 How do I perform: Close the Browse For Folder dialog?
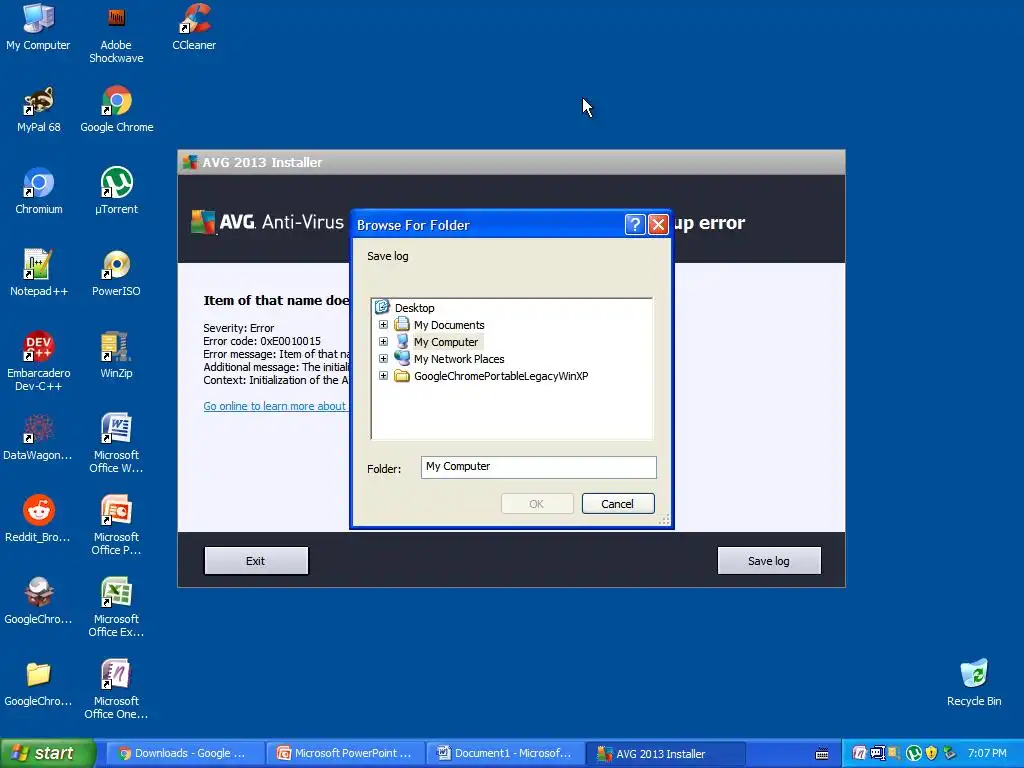658,225
